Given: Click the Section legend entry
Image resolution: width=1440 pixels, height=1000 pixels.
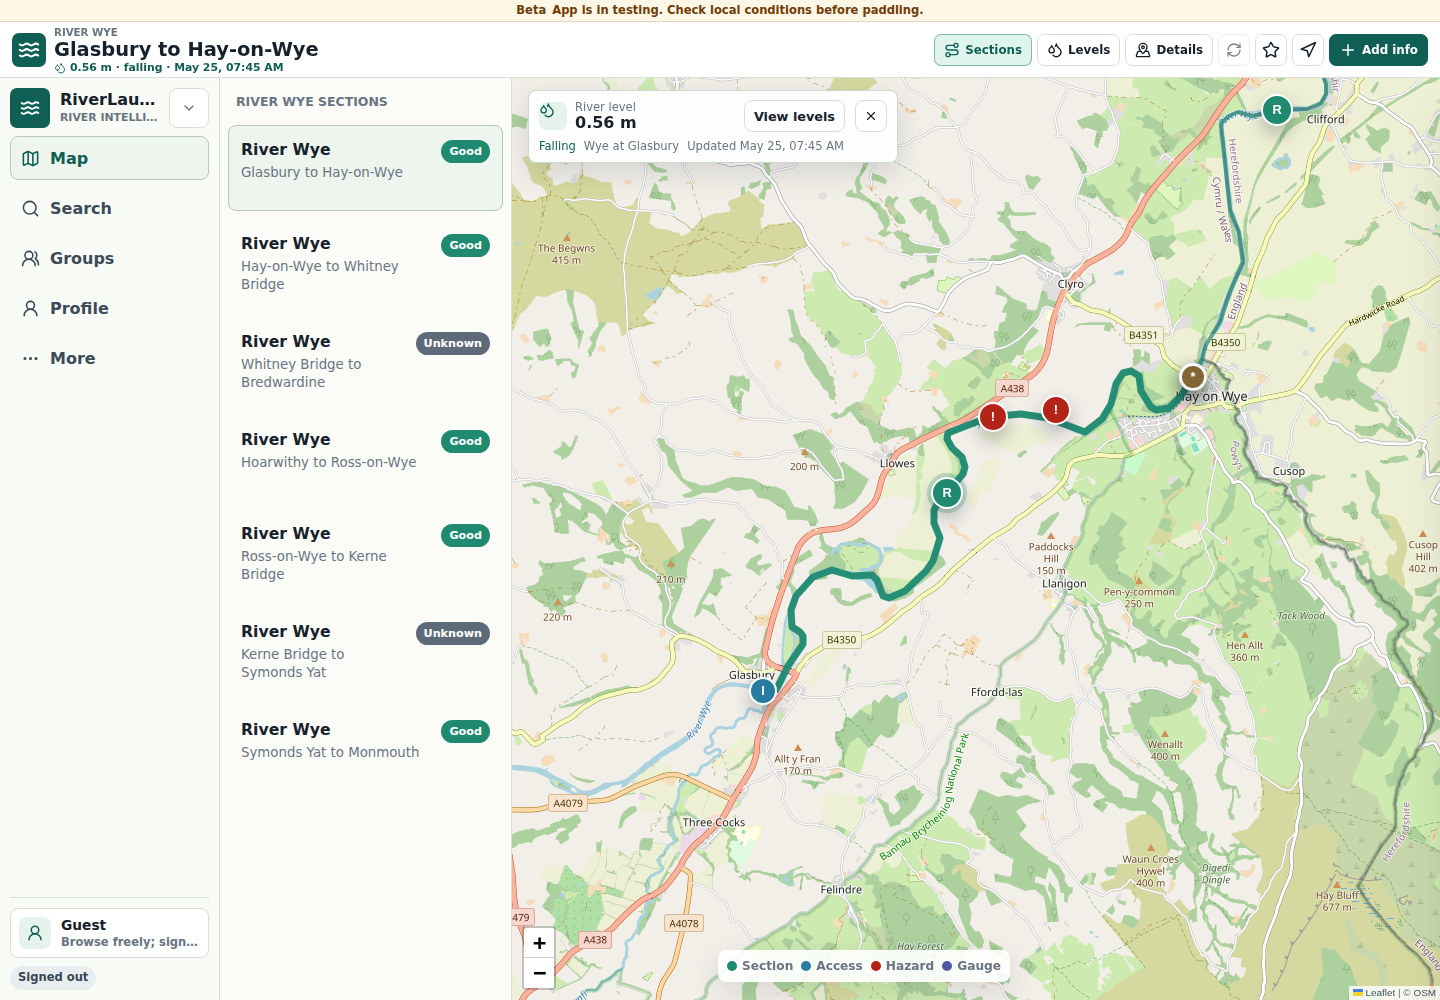Looking at the screenshot, I should pos(760,966).
